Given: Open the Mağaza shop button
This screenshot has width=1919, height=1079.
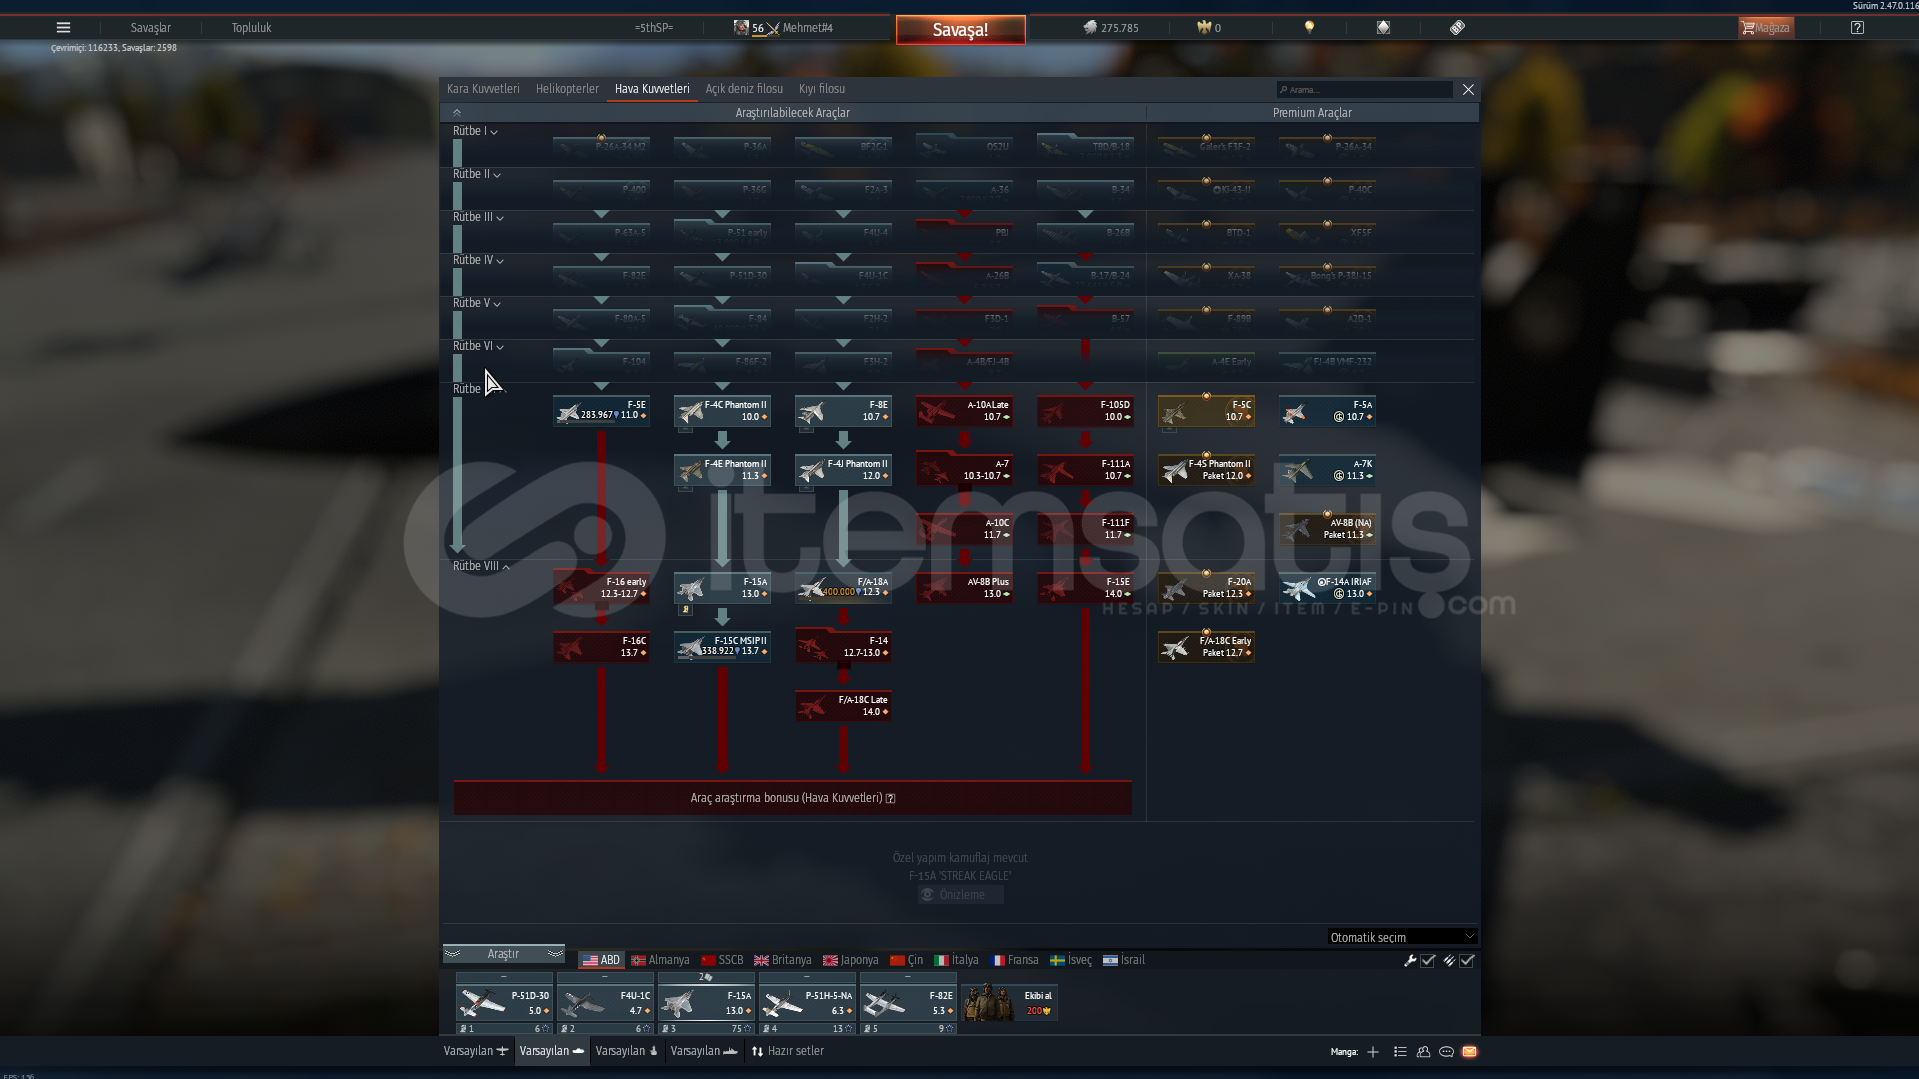Looking at the screenshot, I should point(1766,28).
